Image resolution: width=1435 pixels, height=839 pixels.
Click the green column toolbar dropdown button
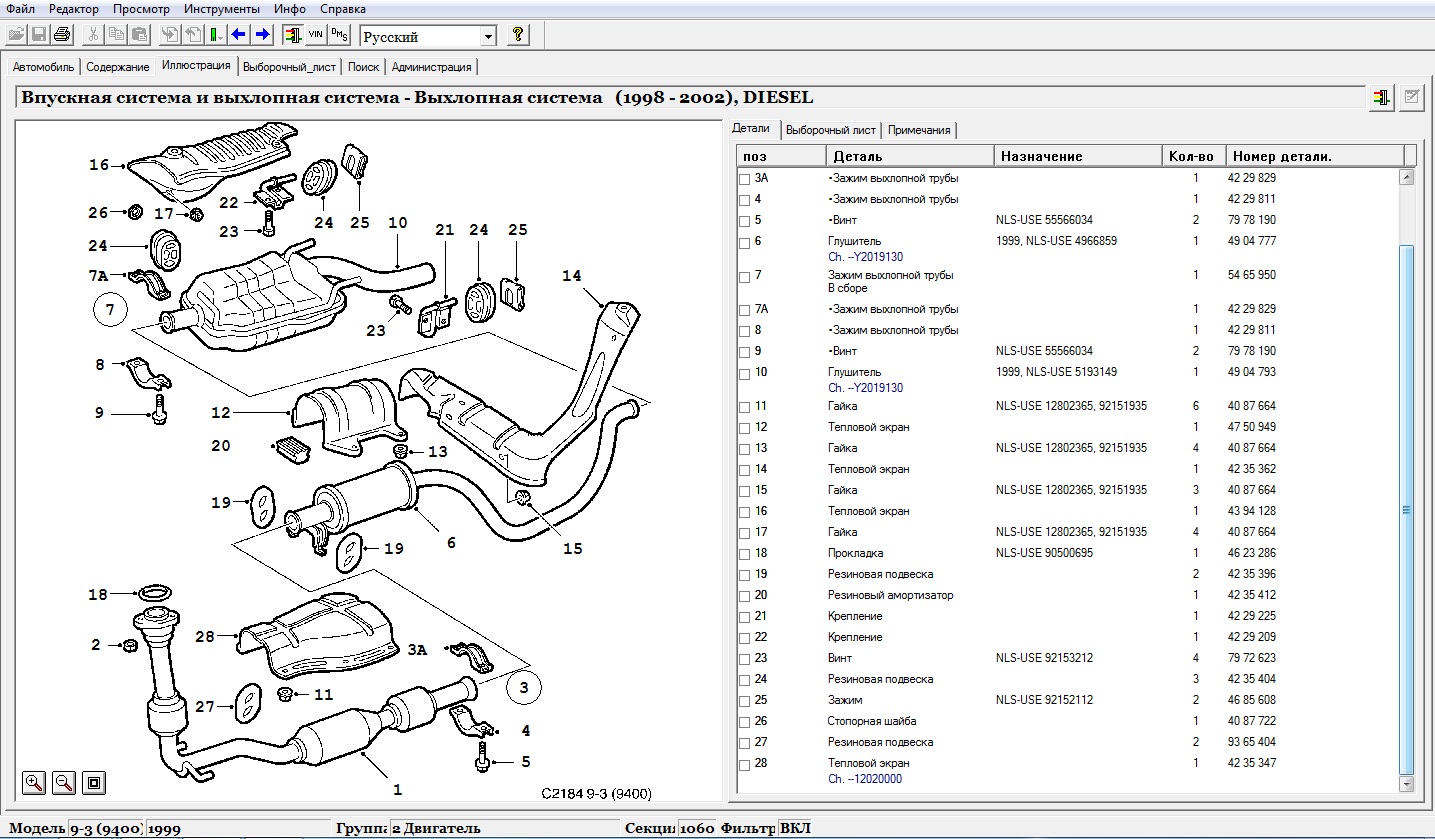[216, 35]
